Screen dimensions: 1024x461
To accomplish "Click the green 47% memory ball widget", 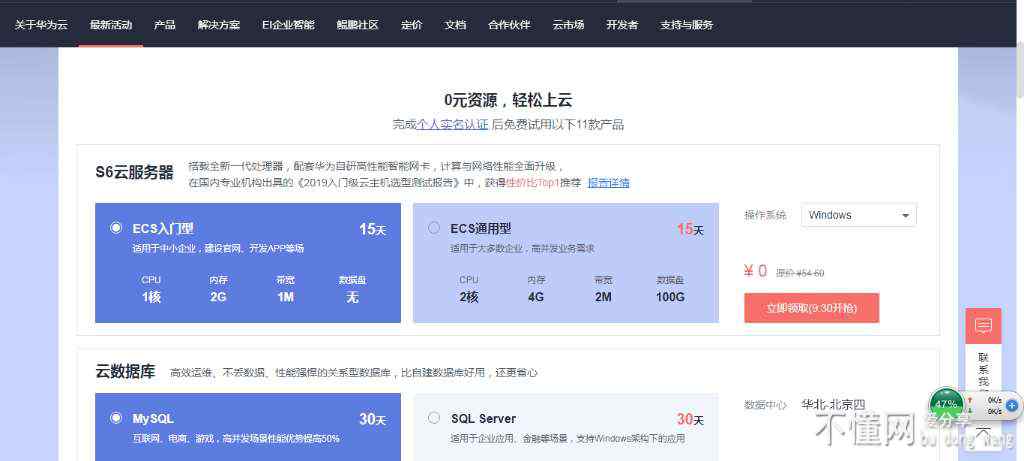I will [946, 405].
